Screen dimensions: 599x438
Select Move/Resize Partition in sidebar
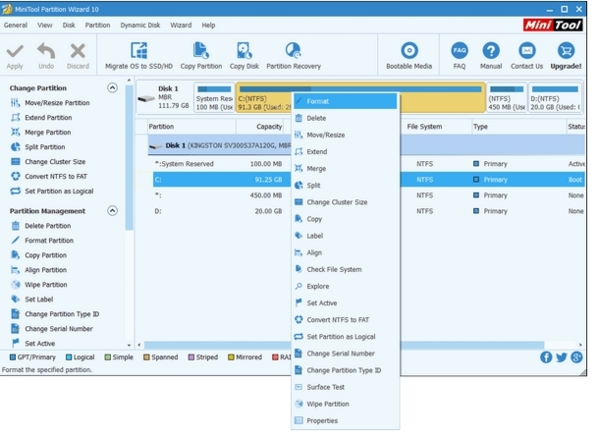[x=50, y=103]
